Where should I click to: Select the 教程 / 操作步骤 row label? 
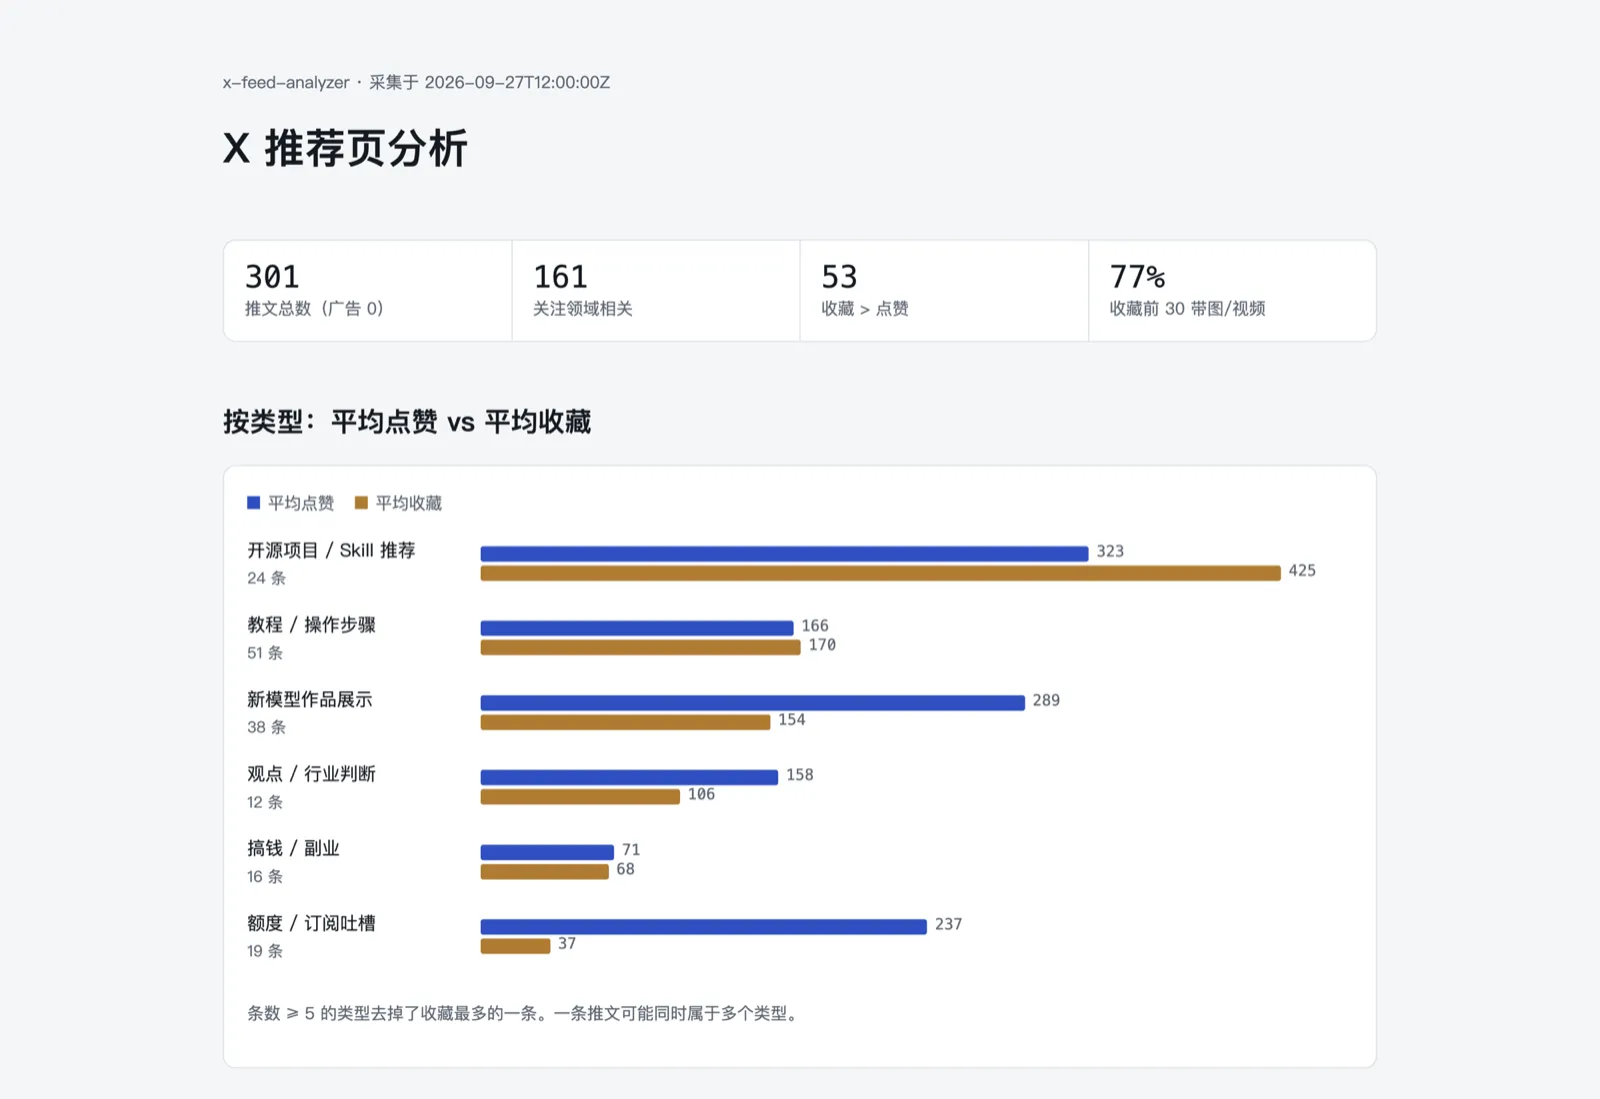(311, 625)
